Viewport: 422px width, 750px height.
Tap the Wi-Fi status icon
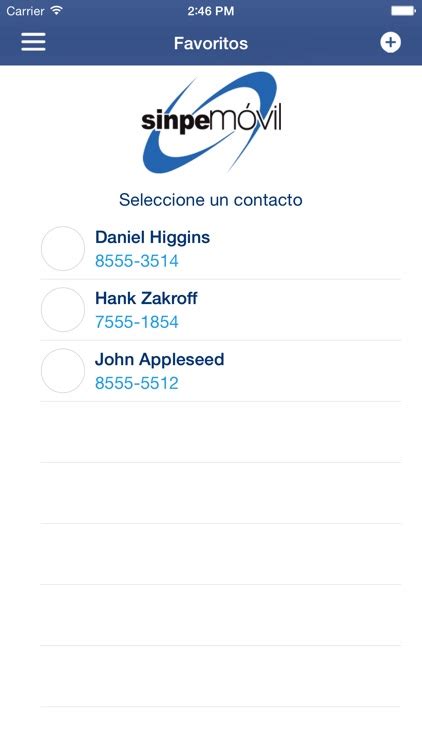(x=57, y=11)
